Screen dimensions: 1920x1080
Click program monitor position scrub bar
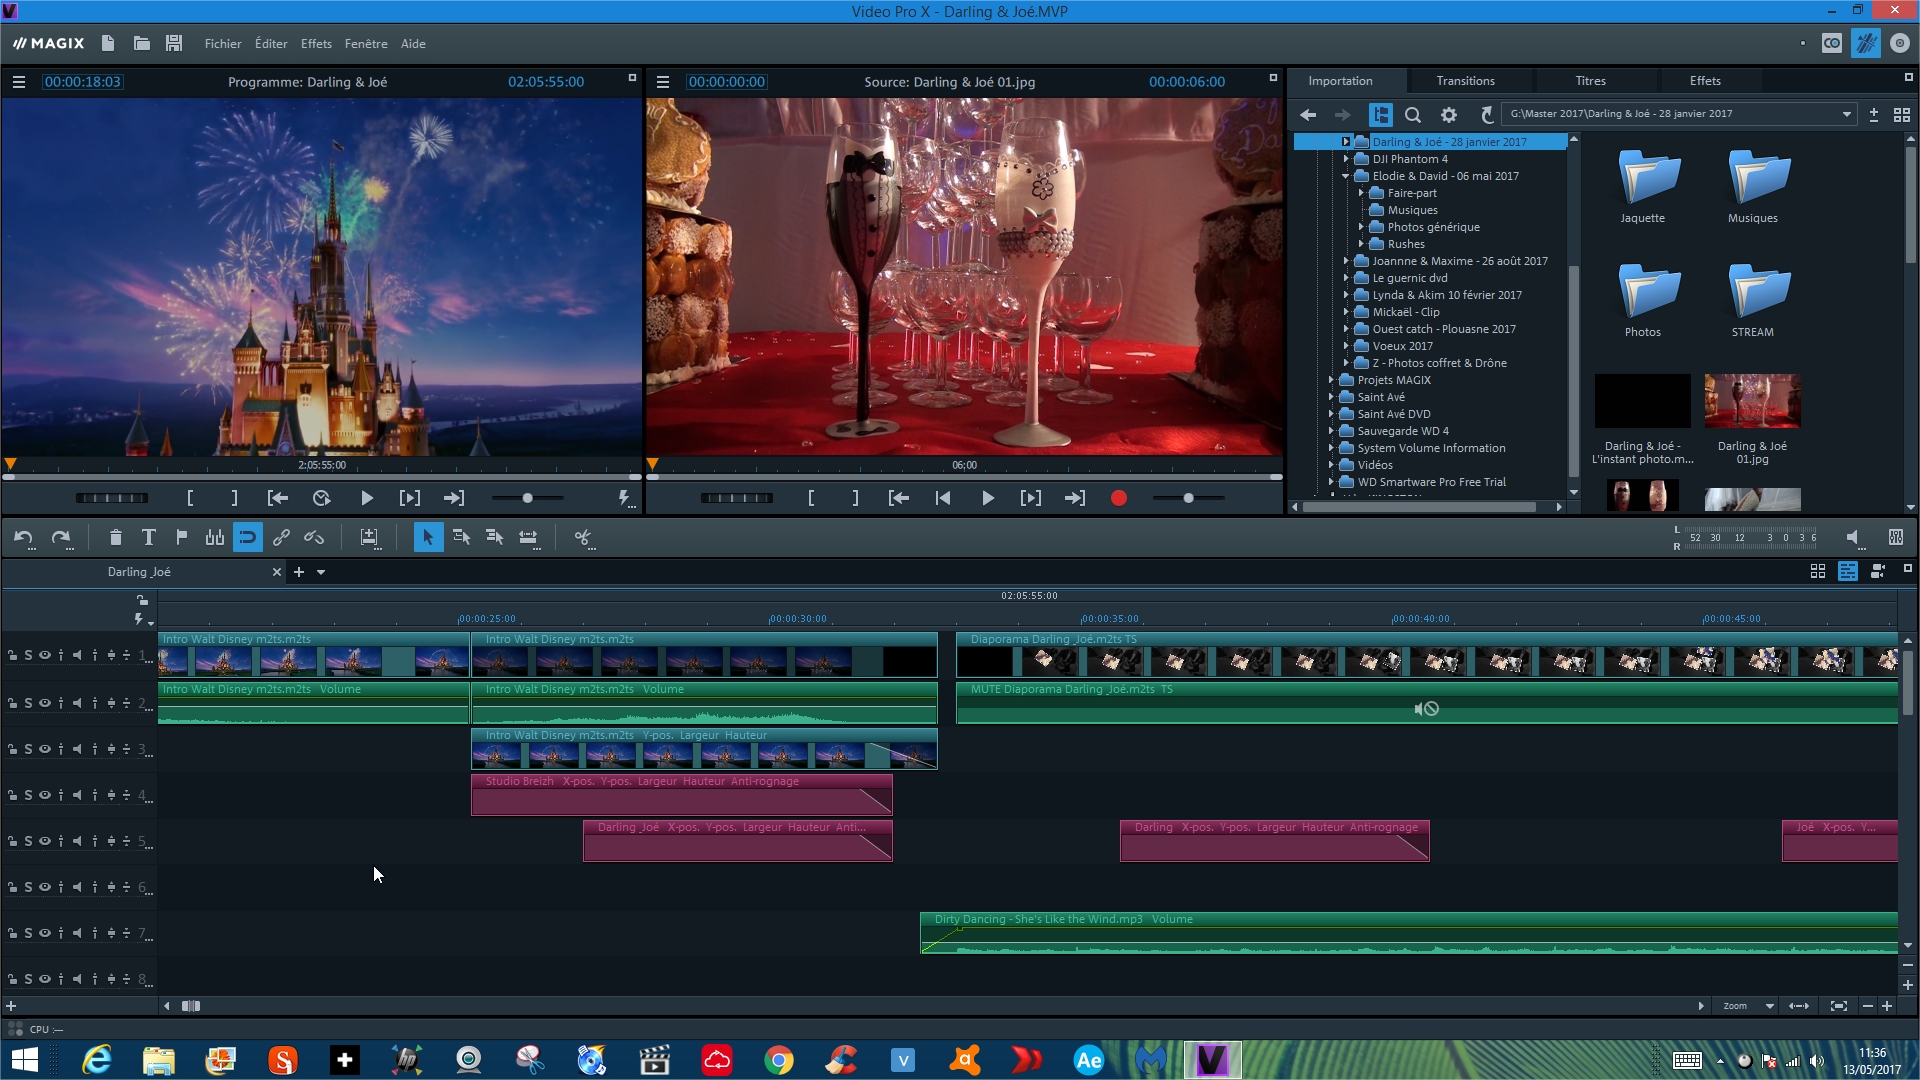322,477
